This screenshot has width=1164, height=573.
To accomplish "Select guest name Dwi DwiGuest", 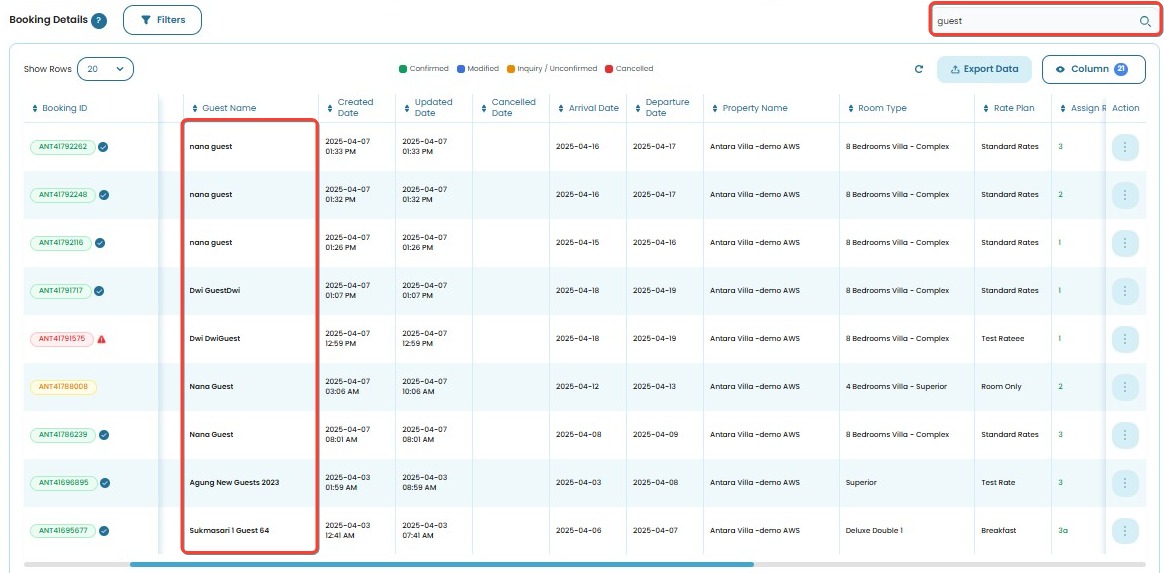I will (215, 339).
